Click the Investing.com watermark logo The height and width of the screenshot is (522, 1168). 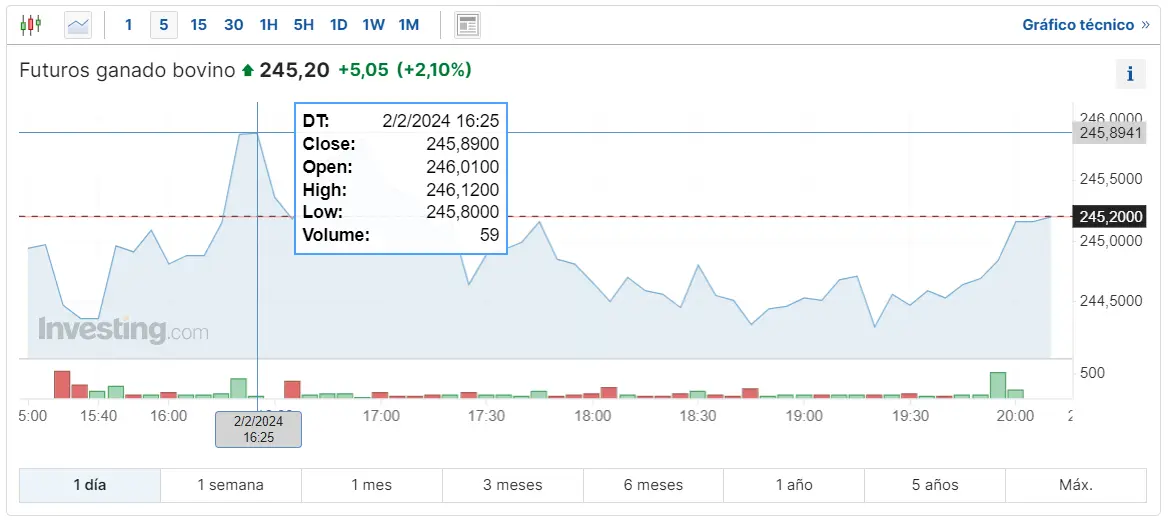click(x=123, y=330)
